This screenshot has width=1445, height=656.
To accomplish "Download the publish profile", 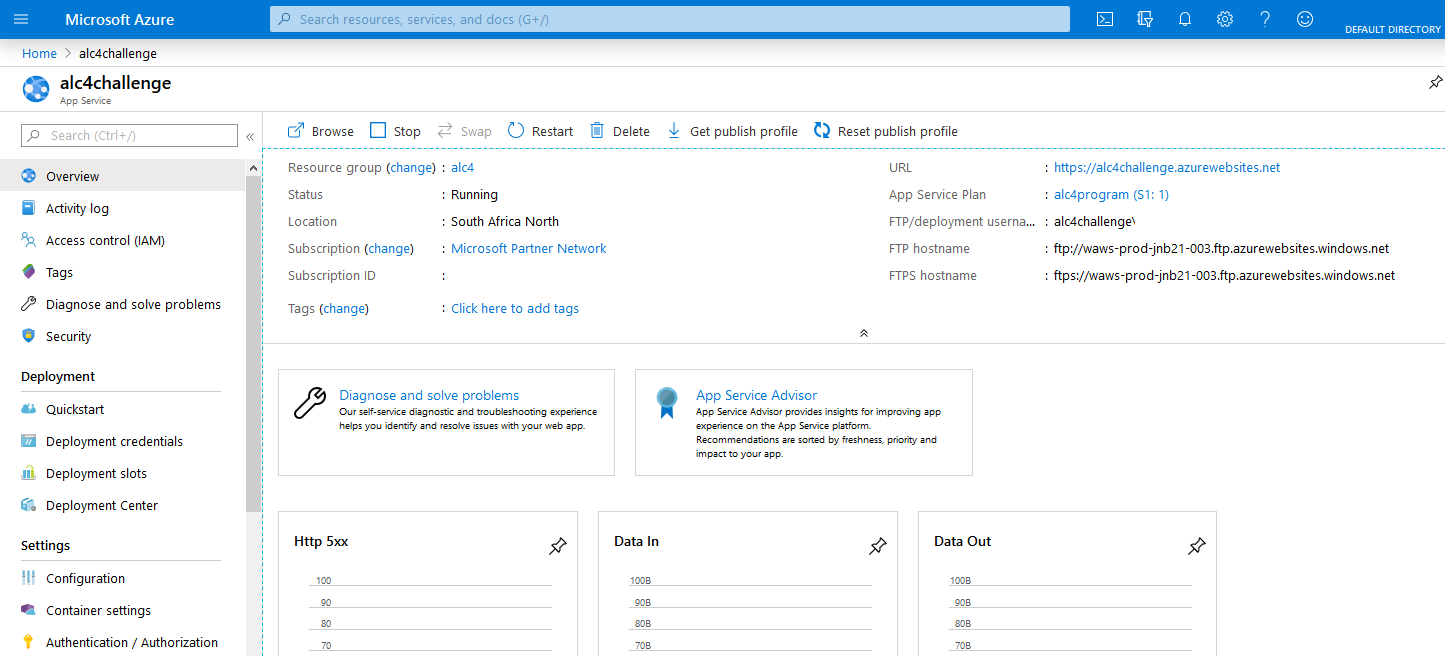I will (732, 131).
